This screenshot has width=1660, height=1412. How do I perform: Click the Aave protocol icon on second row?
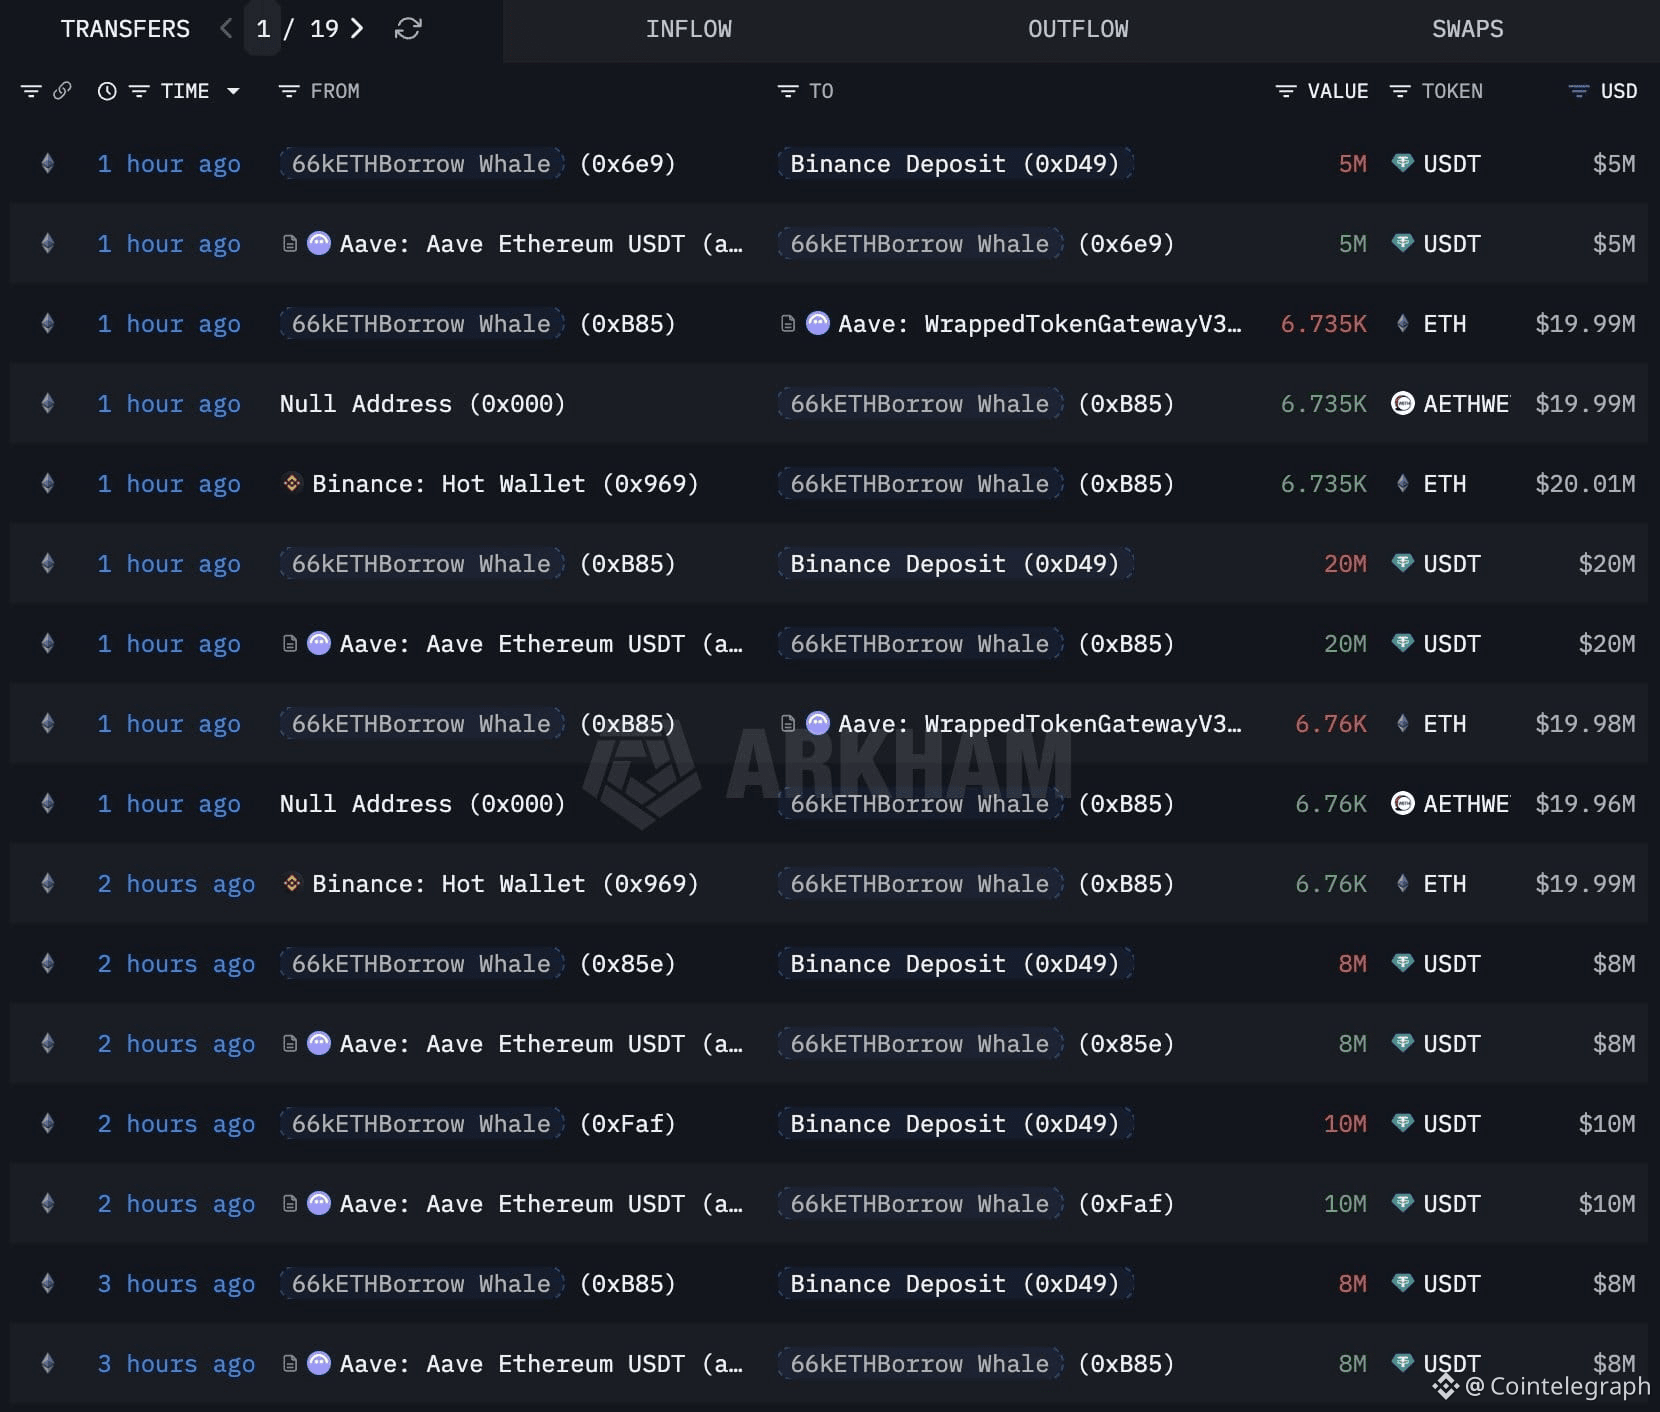coord(318,243)
